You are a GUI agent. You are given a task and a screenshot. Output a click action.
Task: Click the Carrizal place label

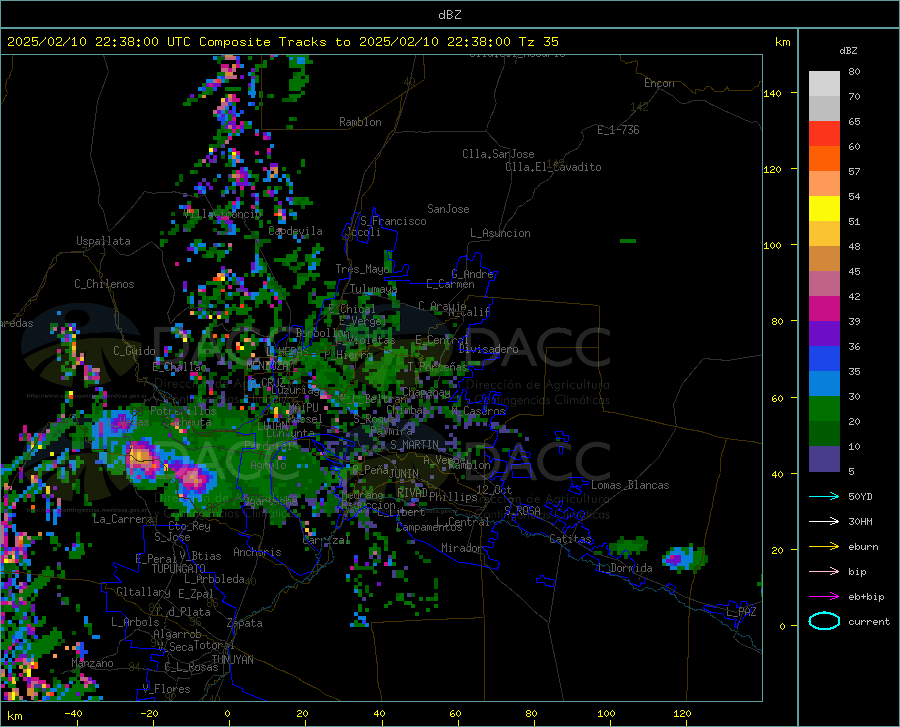tap(326, 540)
